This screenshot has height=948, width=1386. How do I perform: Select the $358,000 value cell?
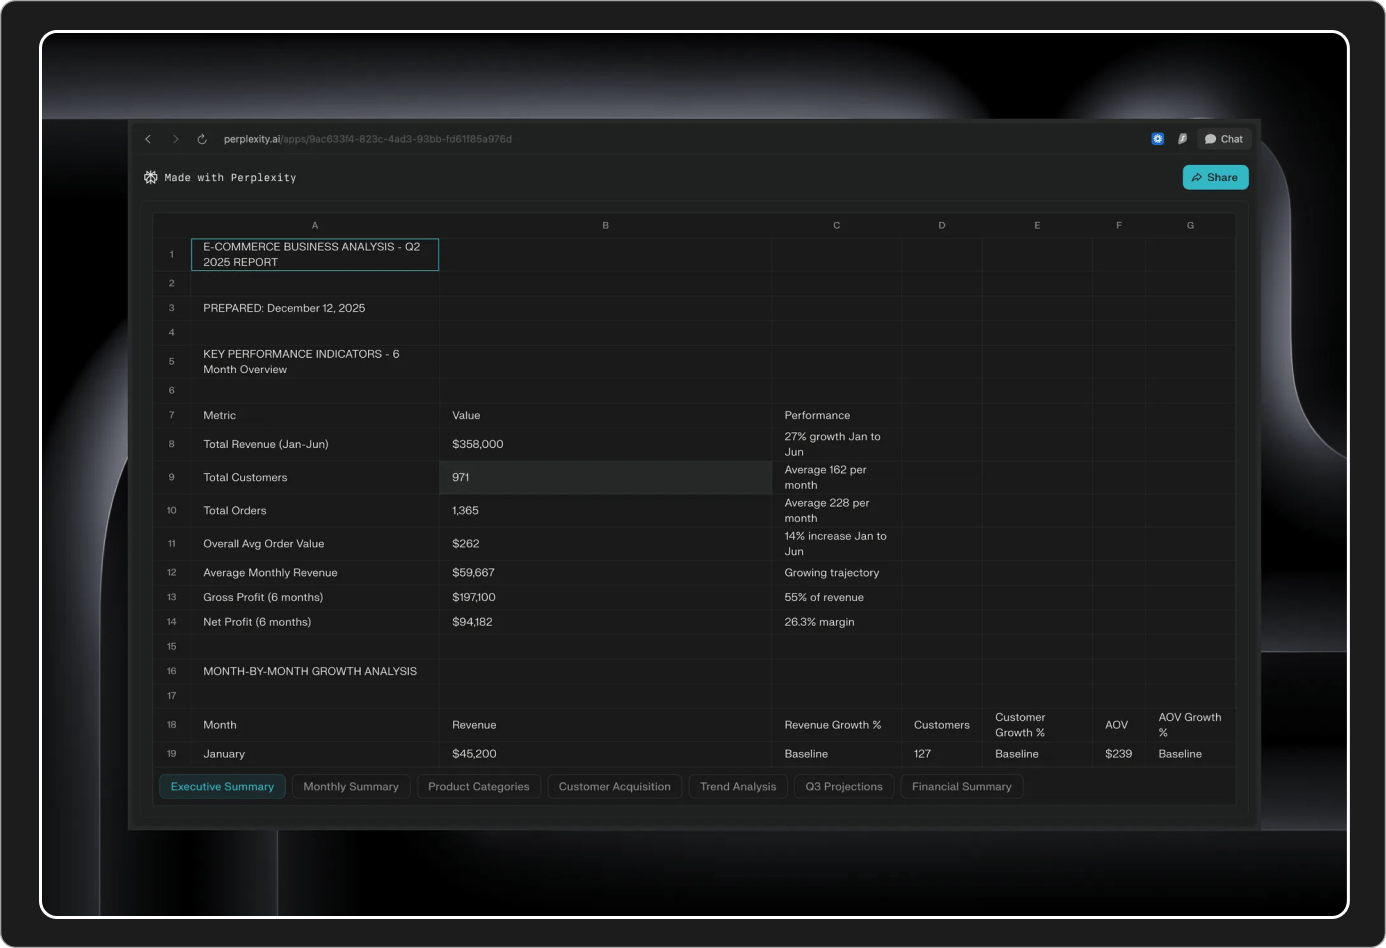coord(605,444)
